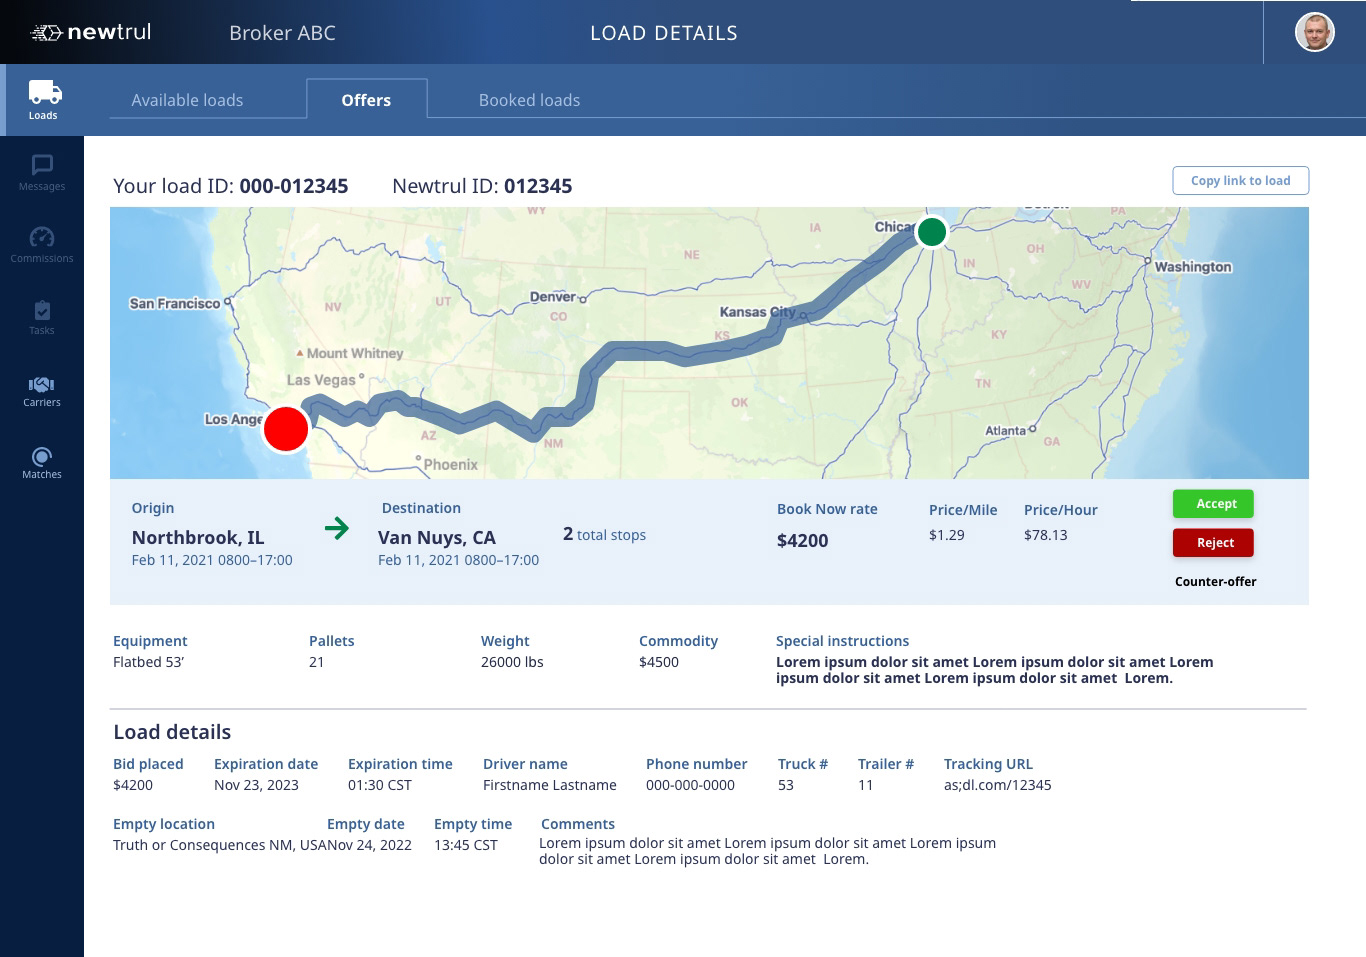The height and width of the screenshot is (957, 1366).
Task: Open the Loads section in the sidebar
Action: [x=43, y=100]
